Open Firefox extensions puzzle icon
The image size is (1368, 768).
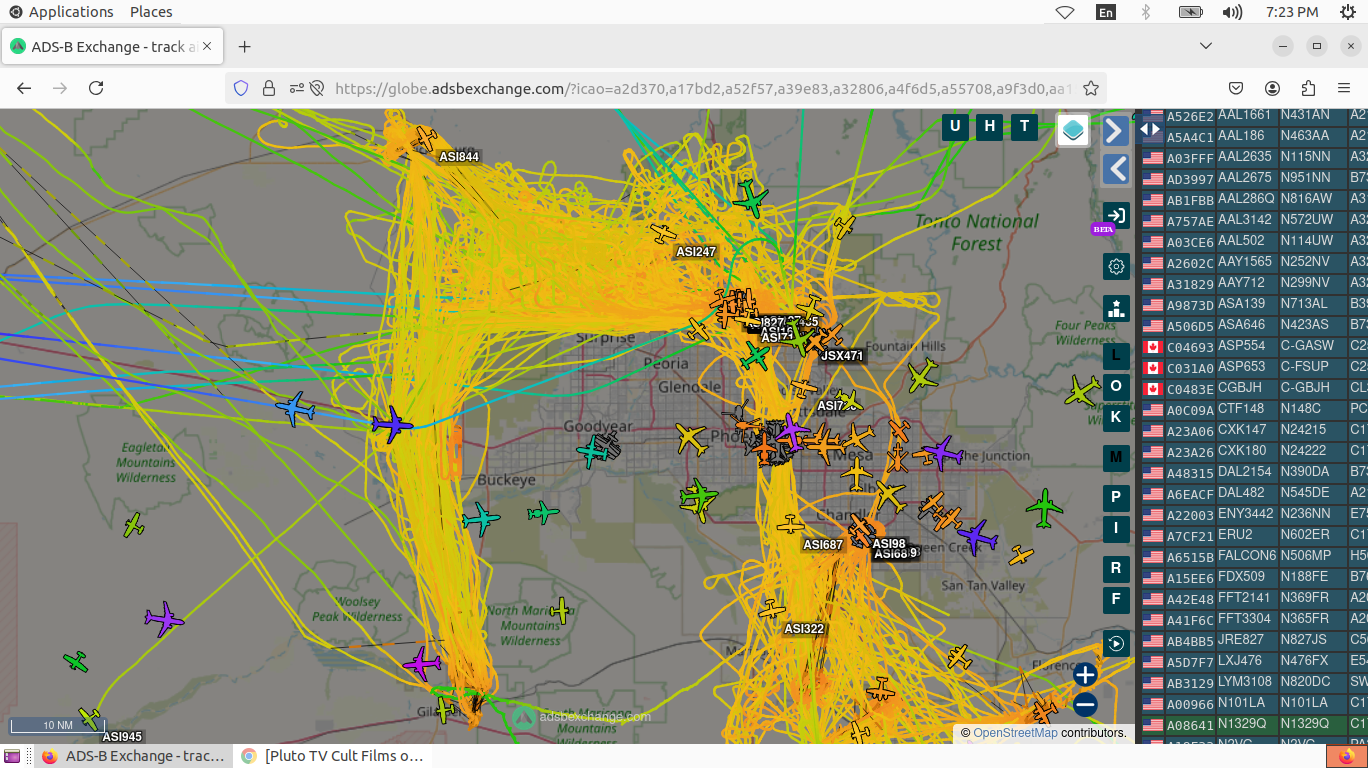(x=1308, y=88)
